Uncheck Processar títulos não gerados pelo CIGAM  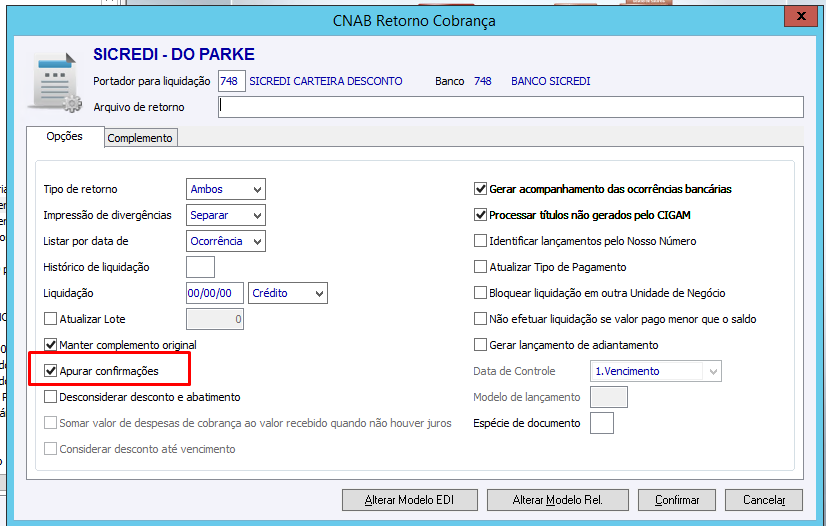[480, 215]
